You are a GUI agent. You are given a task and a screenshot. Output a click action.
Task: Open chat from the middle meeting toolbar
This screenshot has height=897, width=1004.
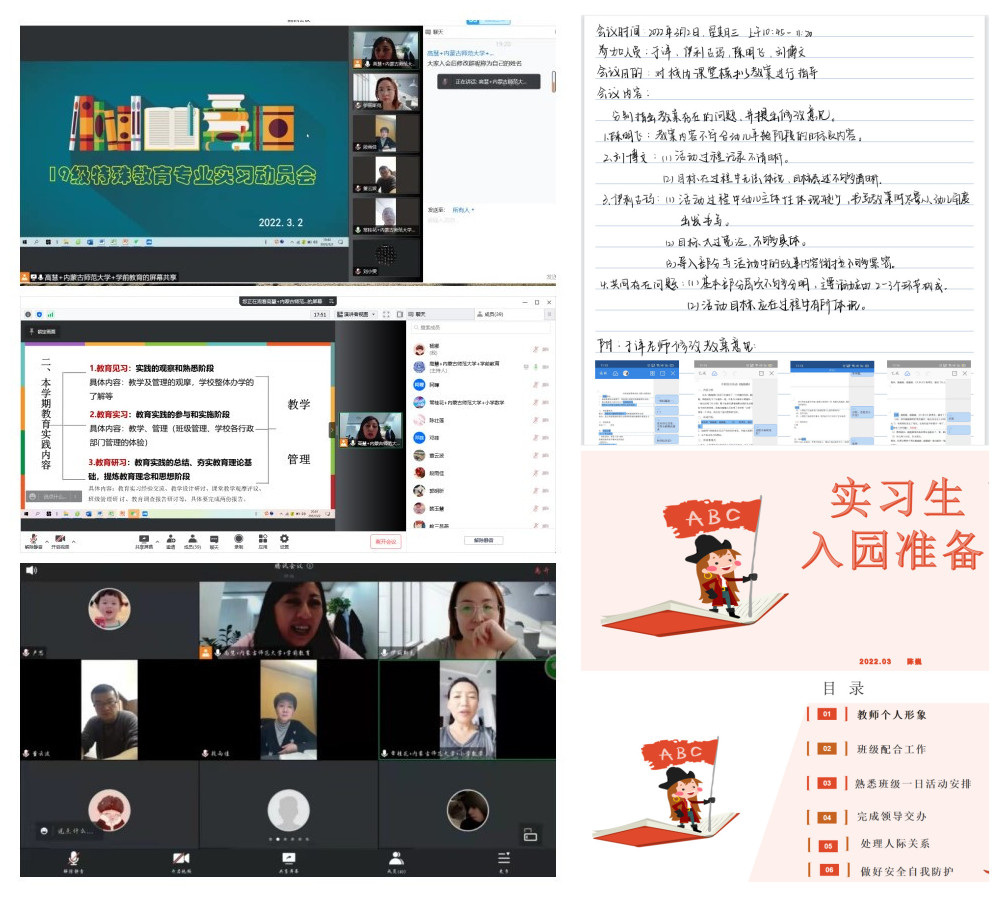pyautogui.click(x=215, y=540)
